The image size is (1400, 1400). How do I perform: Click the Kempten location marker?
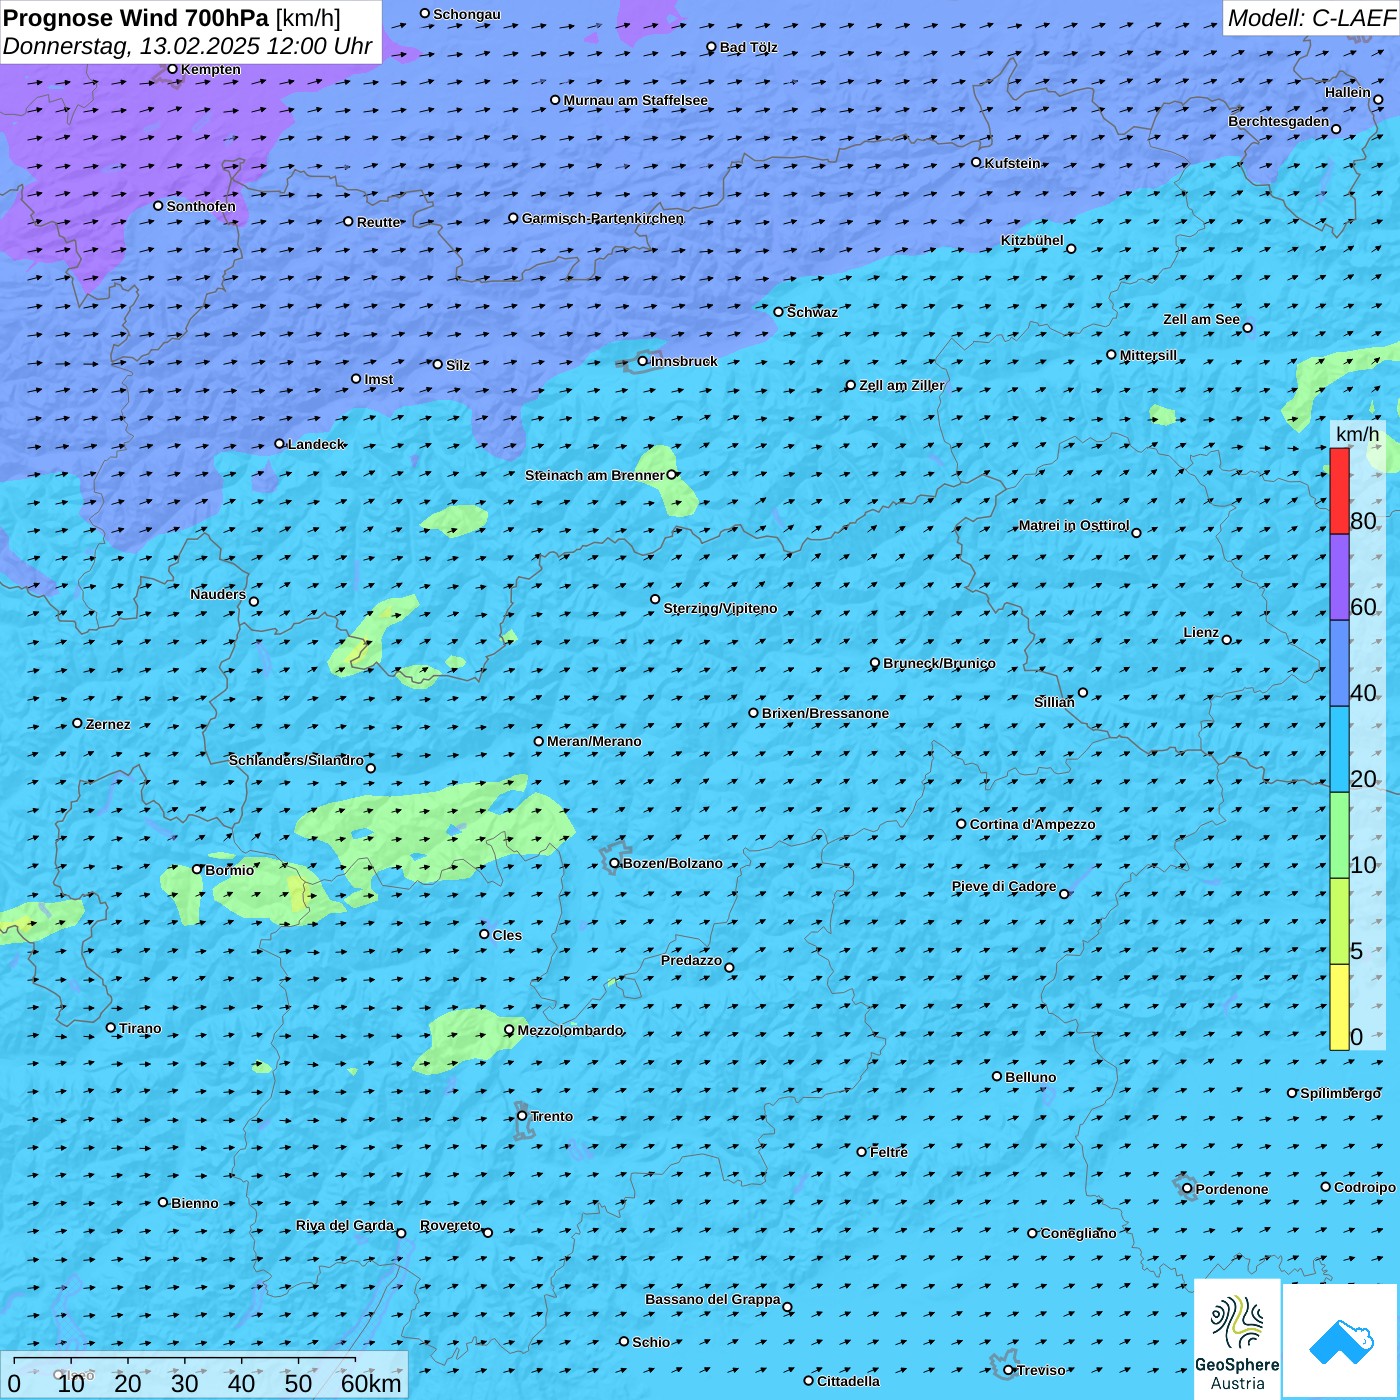click(x=172, y=69)
